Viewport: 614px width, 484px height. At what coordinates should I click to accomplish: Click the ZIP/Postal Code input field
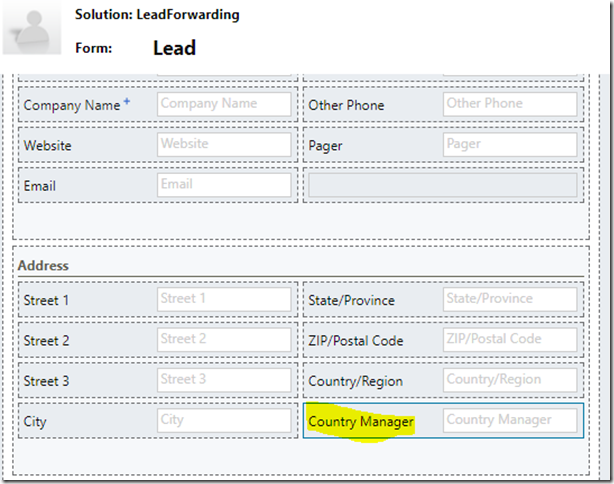(x=510, y=340)
